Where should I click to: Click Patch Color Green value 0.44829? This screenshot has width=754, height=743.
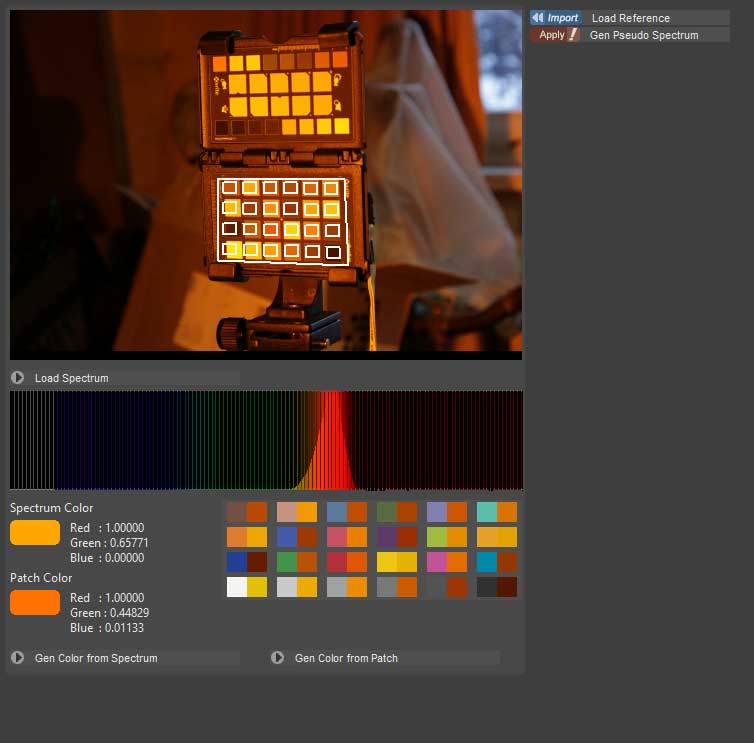(x=129, y=613)
